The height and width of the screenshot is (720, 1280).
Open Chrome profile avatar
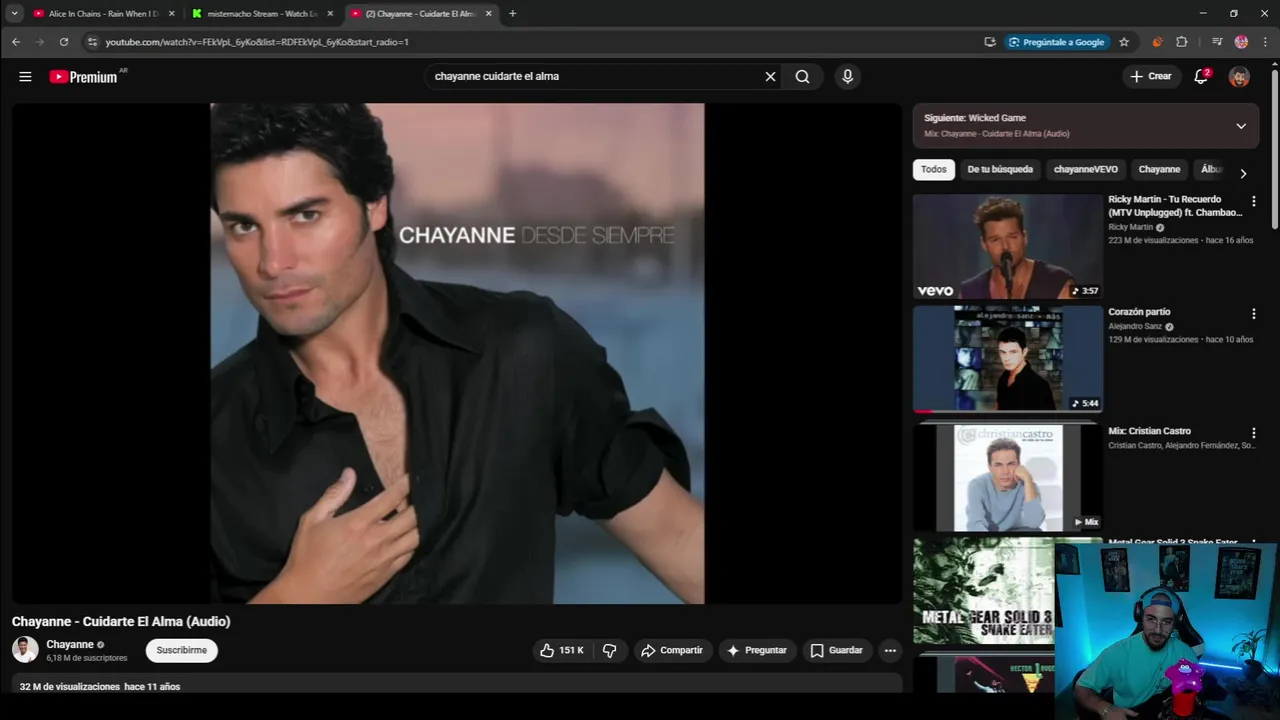coord(1241,42)
